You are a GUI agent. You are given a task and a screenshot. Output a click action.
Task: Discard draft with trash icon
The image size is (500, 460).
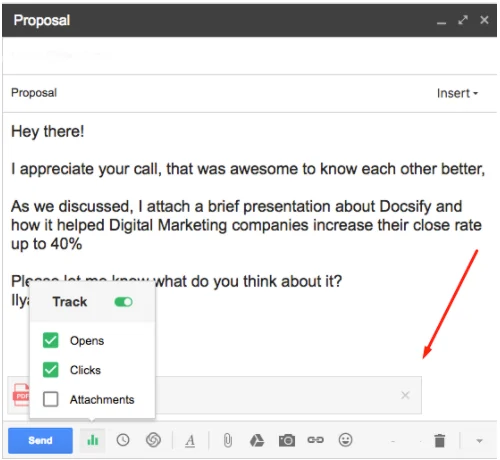440,440
